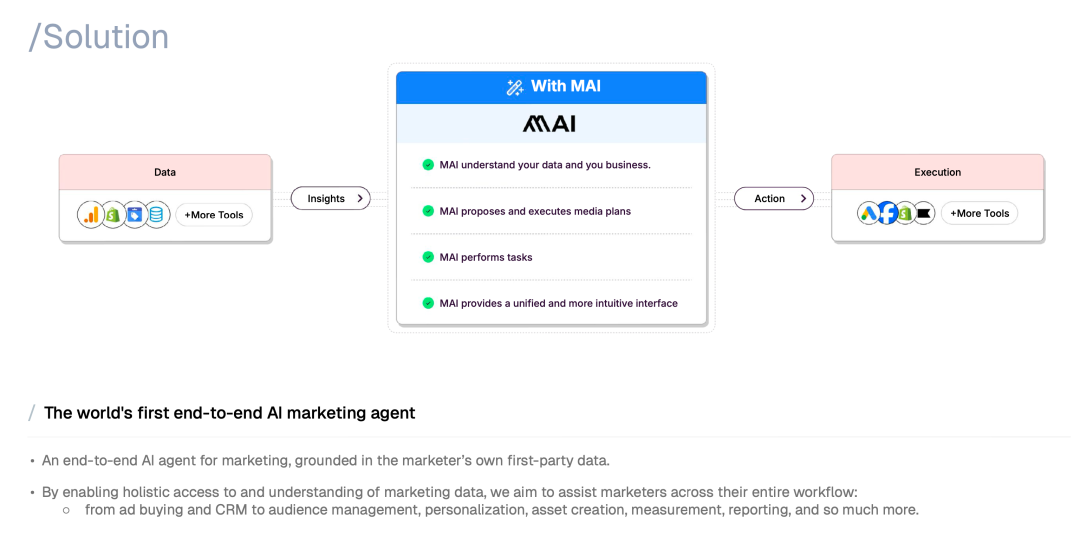Click the Shopify icon in the Data card

pos(113,214)
